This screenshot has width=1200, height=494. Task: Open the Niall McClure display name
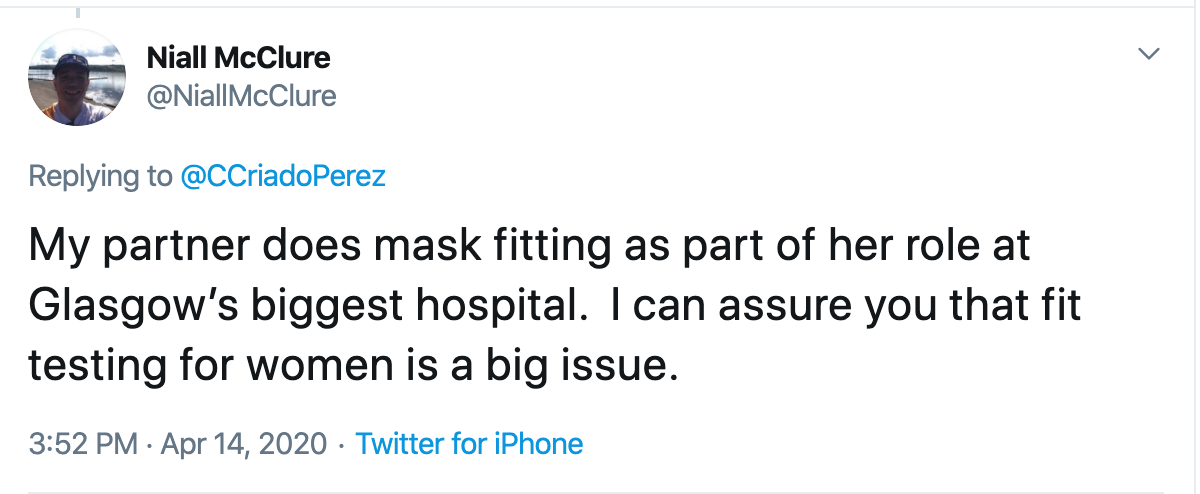pyautogui.click(x=238, y=58)
